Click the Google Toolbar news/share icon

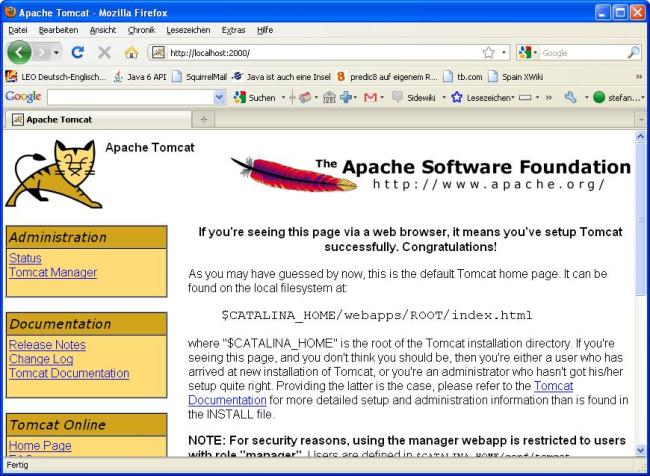(x=305, y=97)
